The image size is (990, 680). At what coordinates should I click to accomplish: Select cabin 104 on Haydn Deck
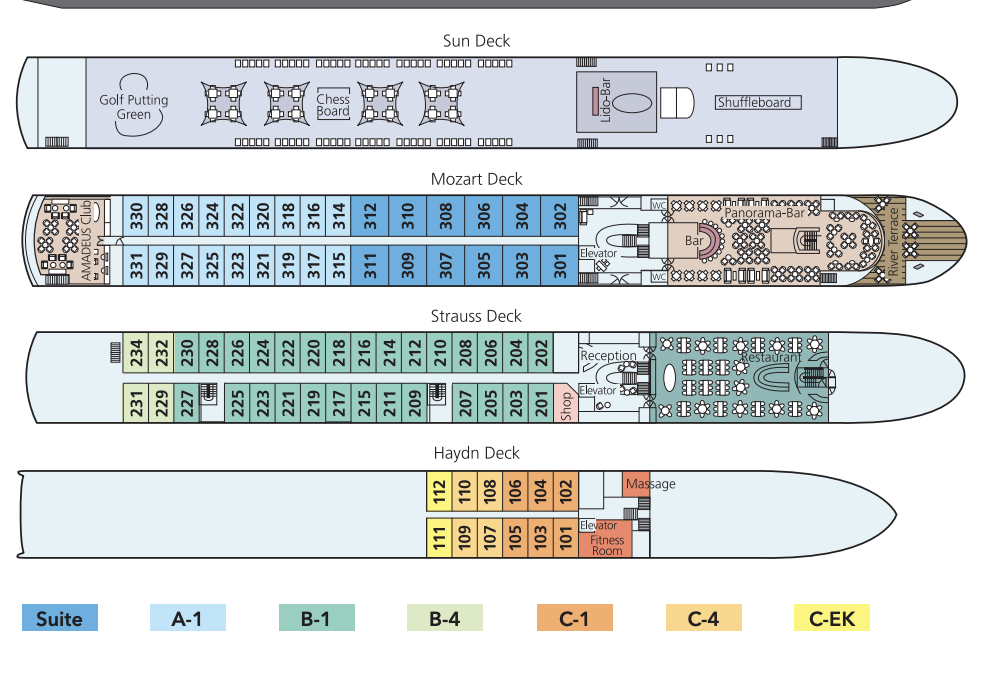(540, 491)
